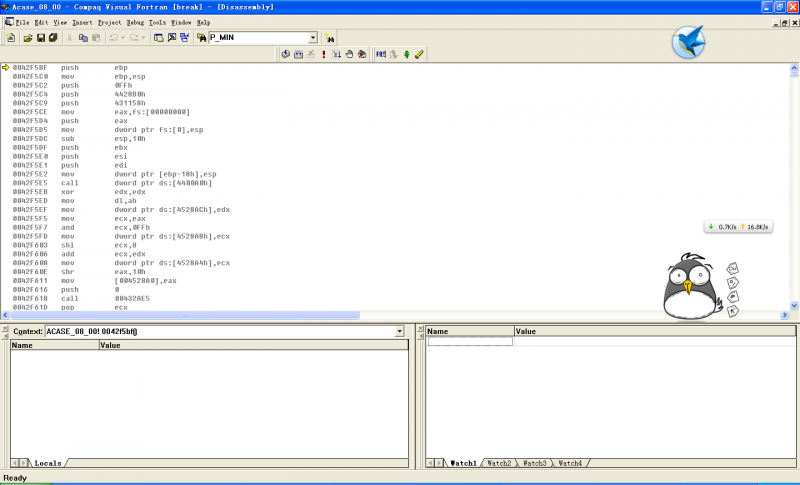Open Find in Files
Viewport: 800px width, 485px height.
[202, 38]
